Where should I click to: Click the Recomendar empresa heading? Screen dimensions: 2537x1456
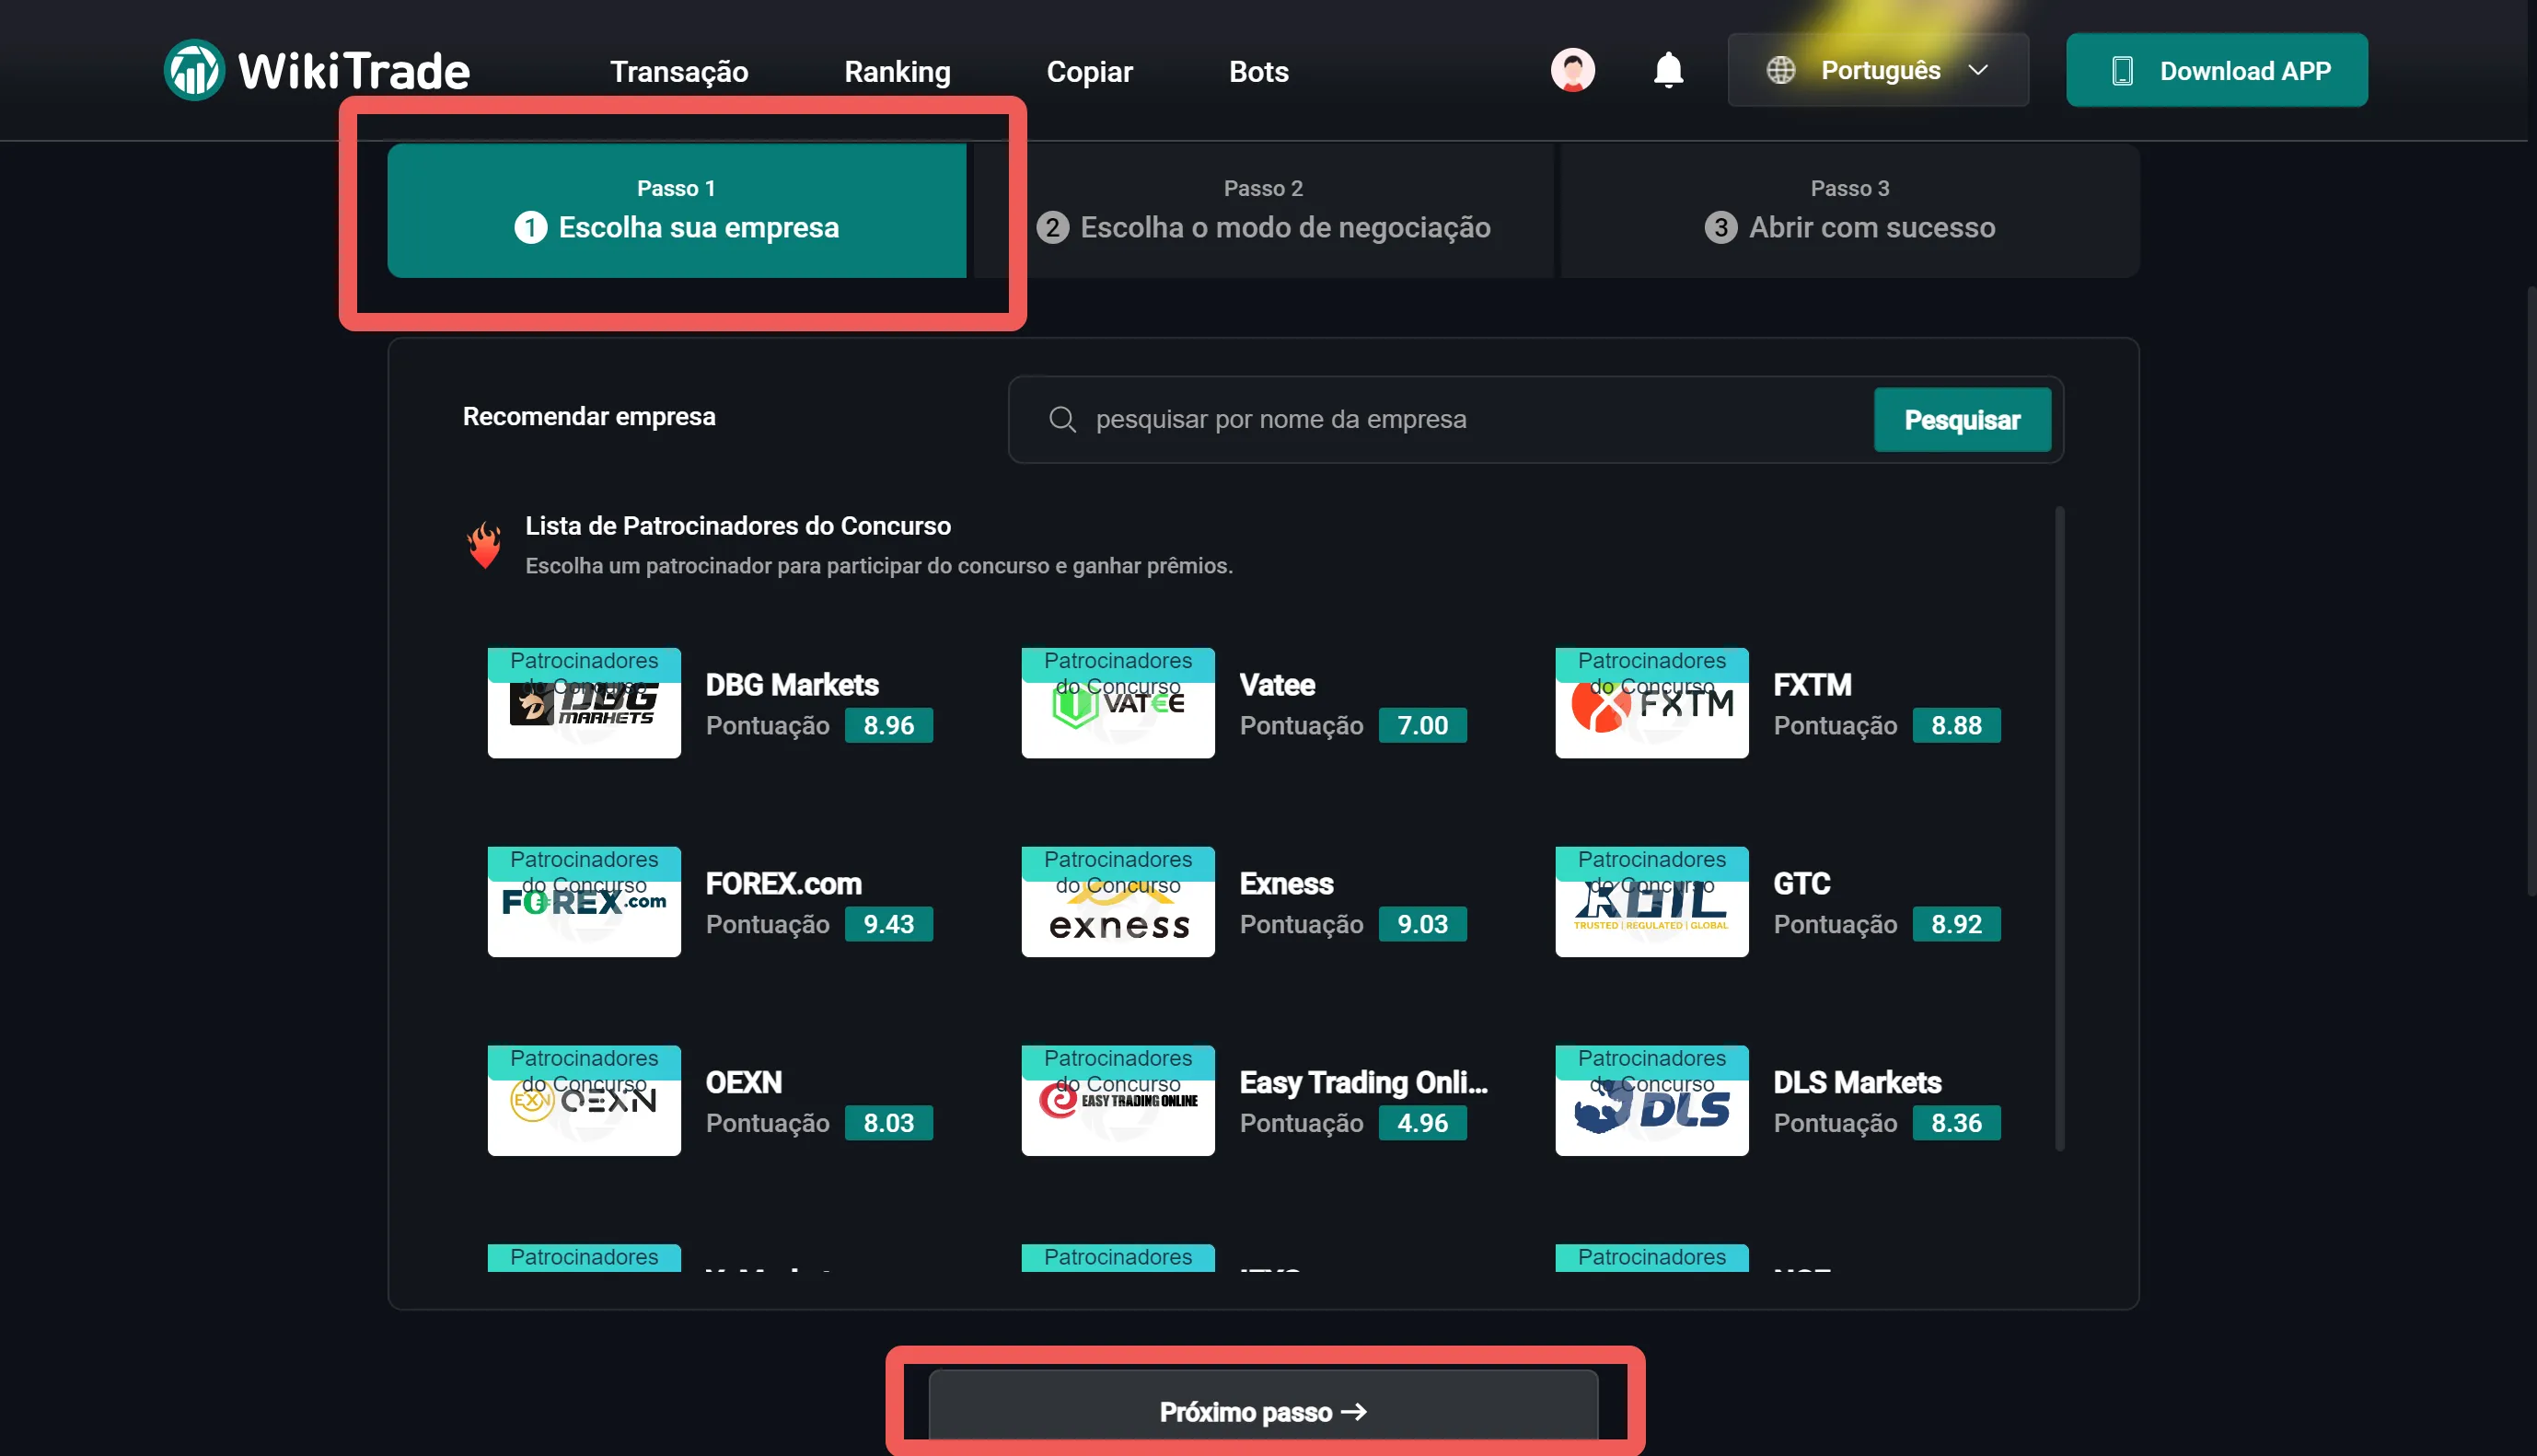(589, 417)
